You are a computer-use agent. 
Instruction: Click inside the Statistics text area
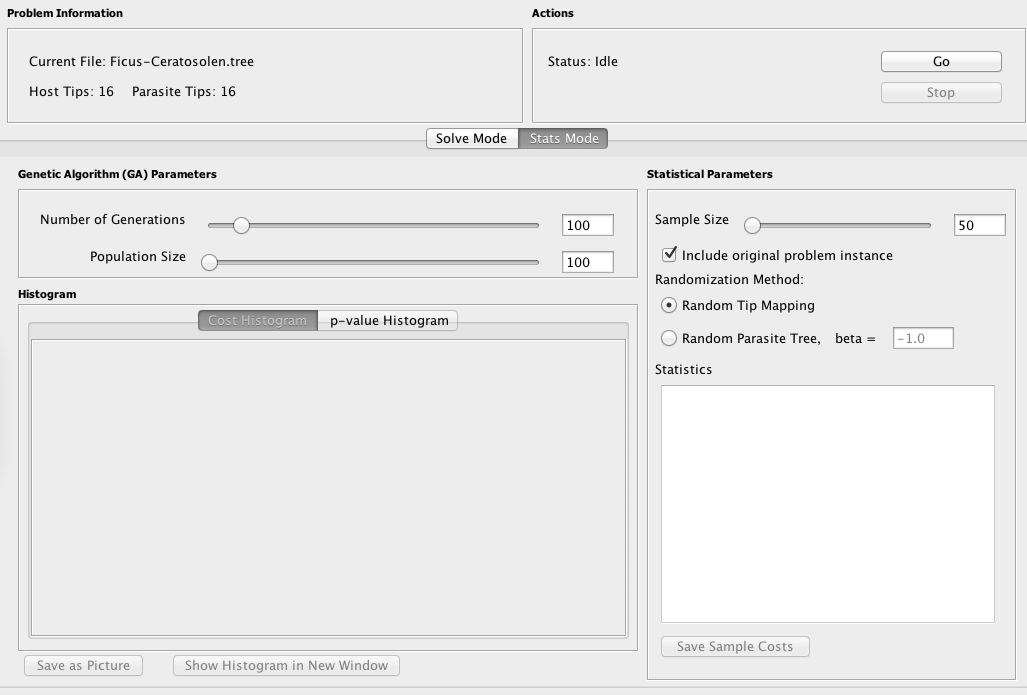[827, 503]
